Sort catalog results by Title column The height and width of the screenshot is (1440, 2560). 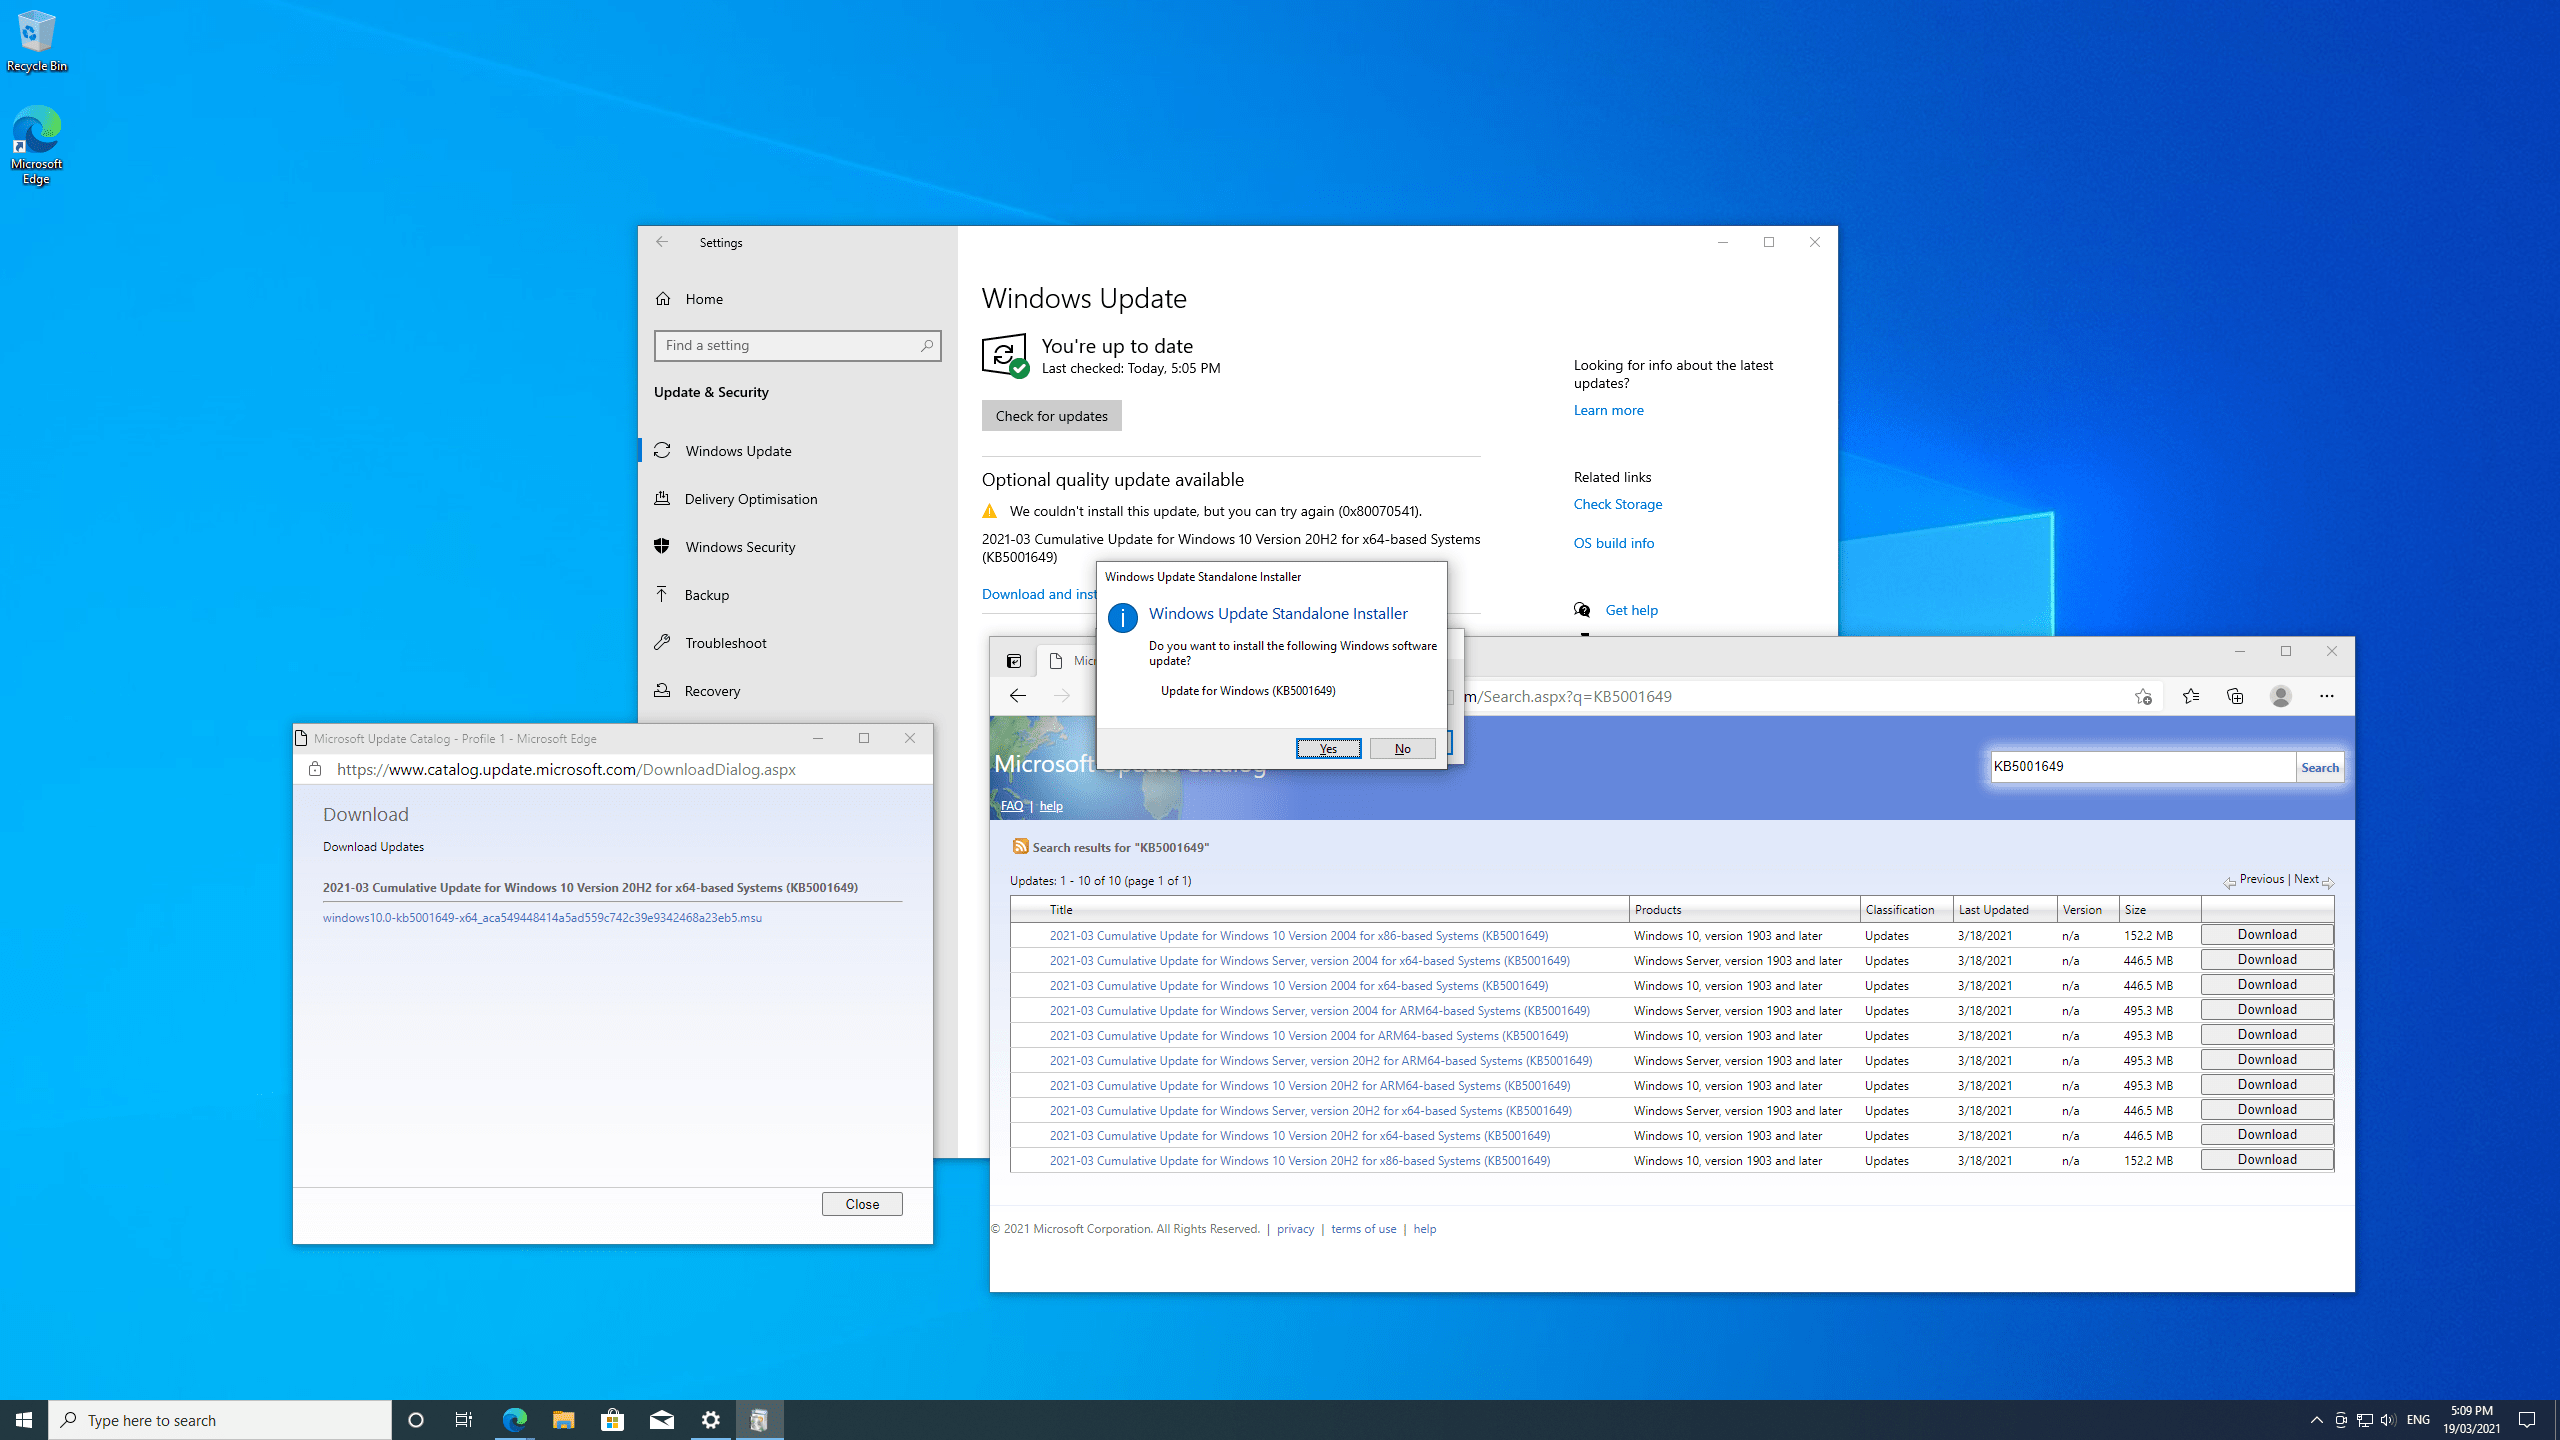pos(1061,909)
